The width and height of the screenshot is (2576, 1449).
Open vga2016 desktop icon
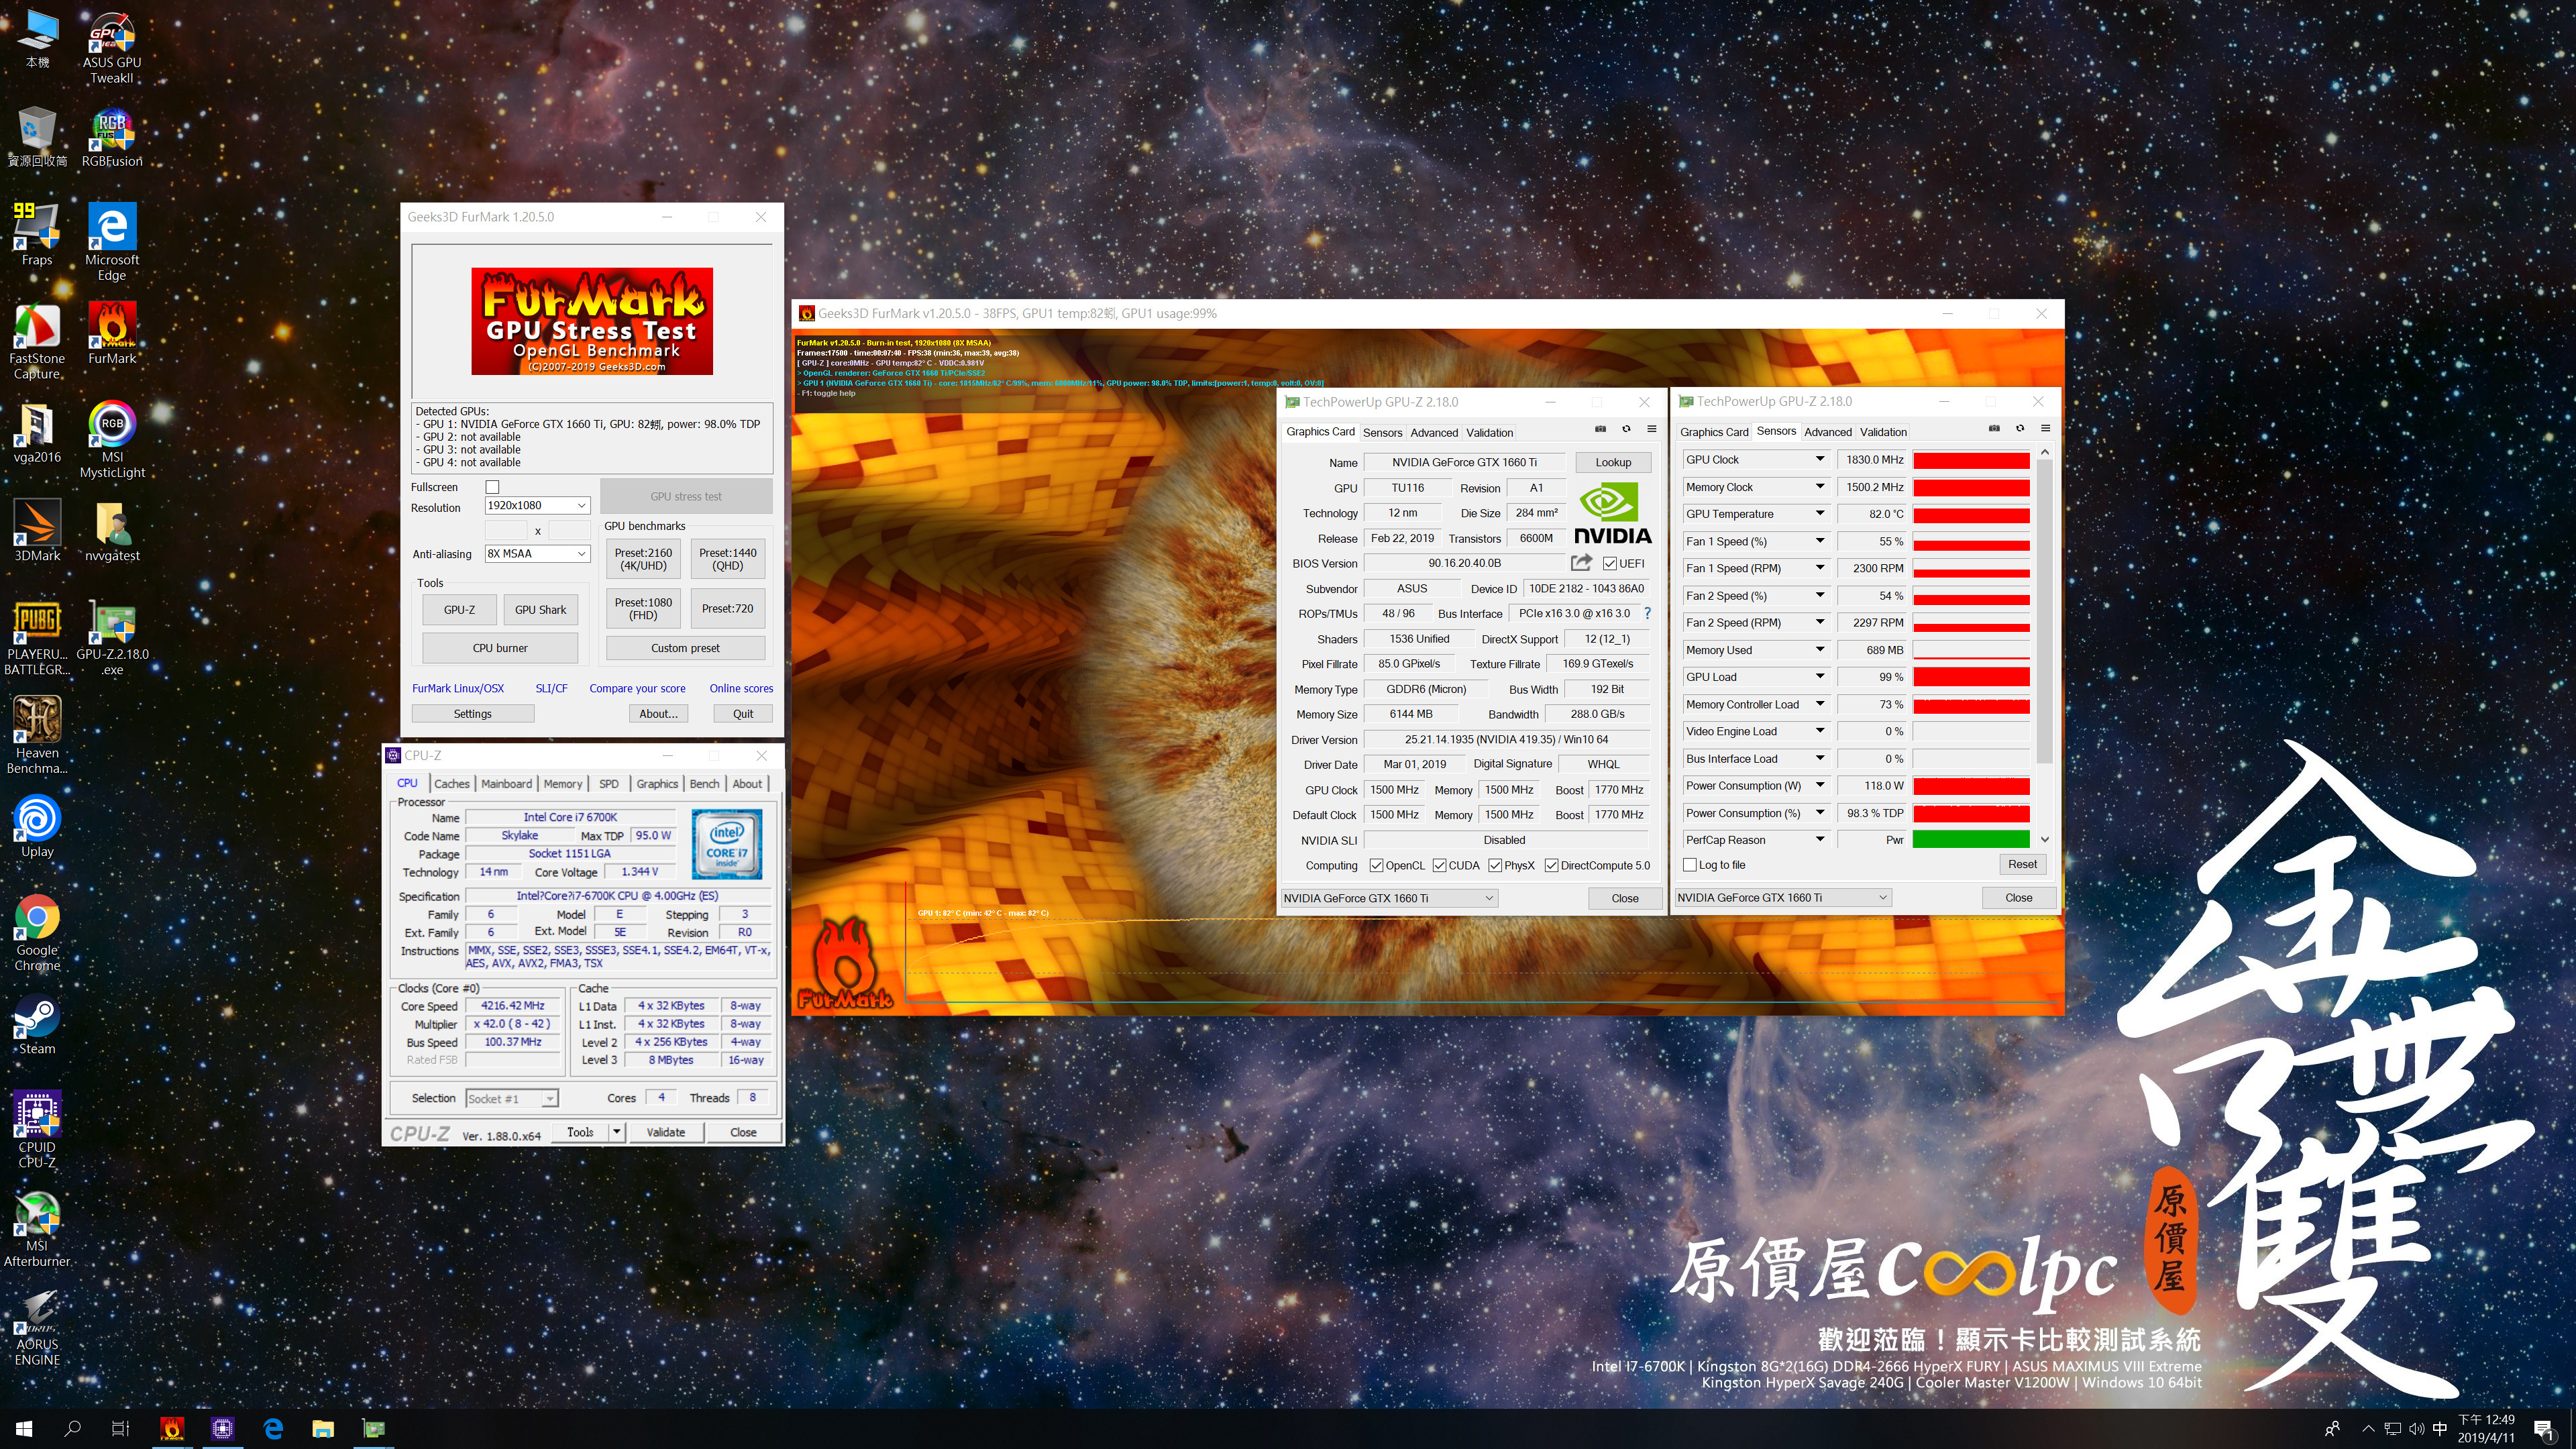(37, 433)
